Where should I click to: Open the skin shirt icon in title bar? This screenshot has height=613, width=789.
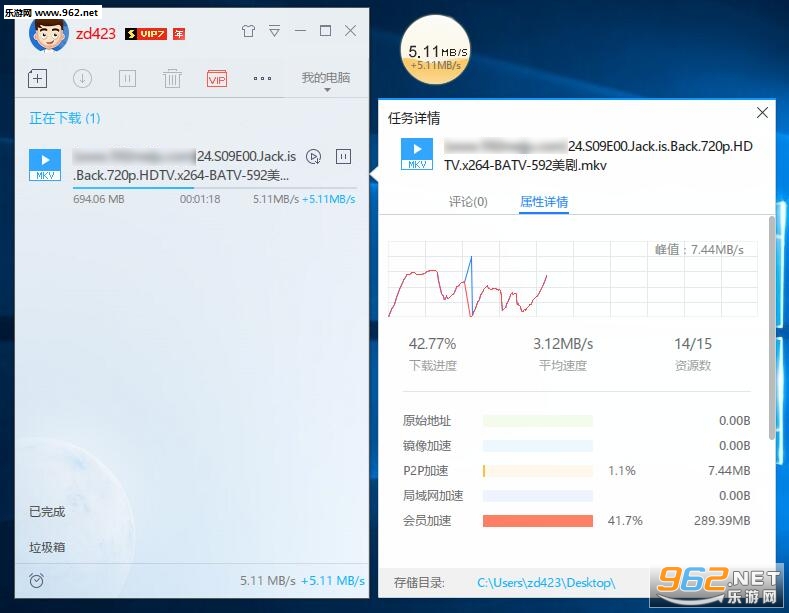pos(248,31)
